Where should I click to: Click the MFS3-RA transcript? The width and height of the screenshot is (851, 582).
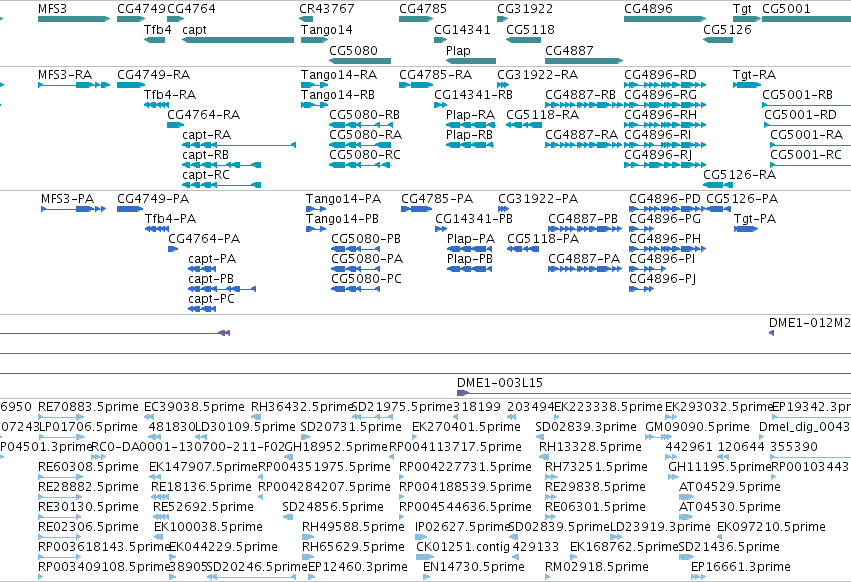[74, 85]
